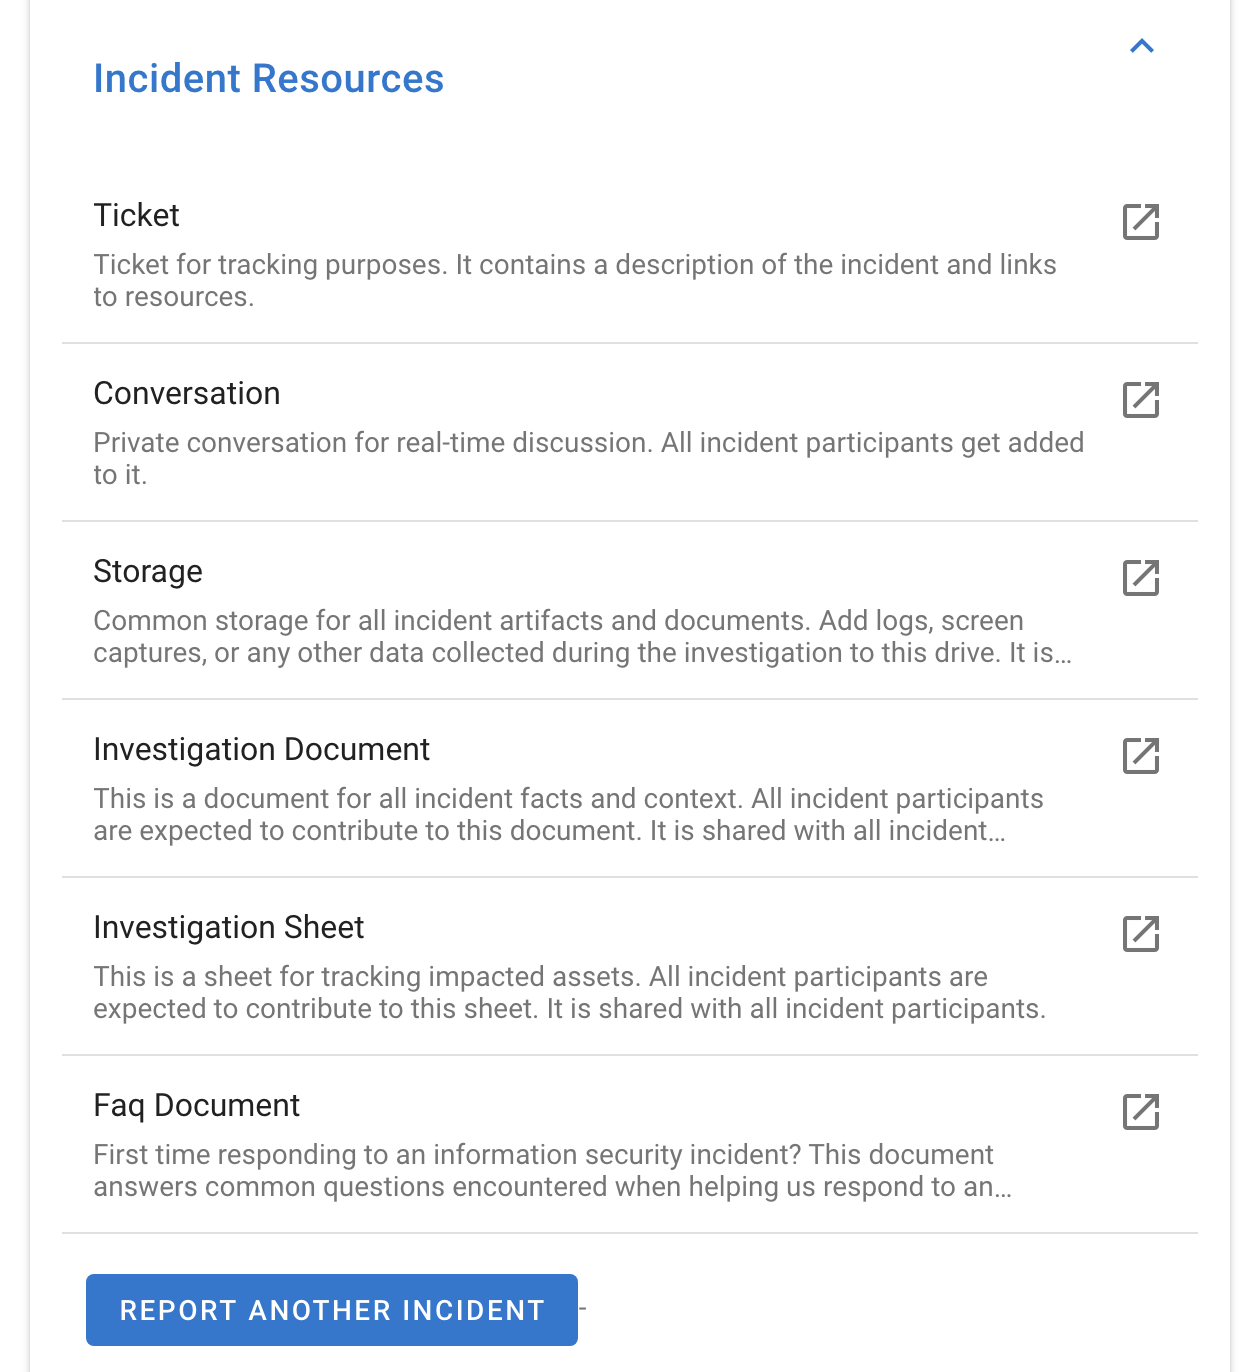Click the Ticket description text
1260x1372 pixels.
pyautogui.click(x=575, y=281)
